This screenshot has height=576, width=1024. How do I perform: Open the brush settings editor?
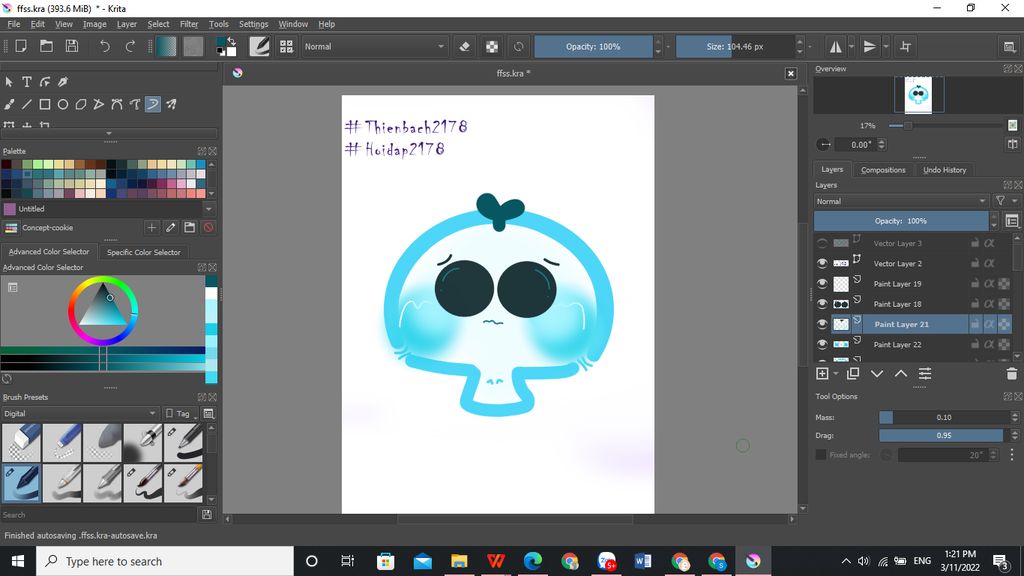pos(259,46)
